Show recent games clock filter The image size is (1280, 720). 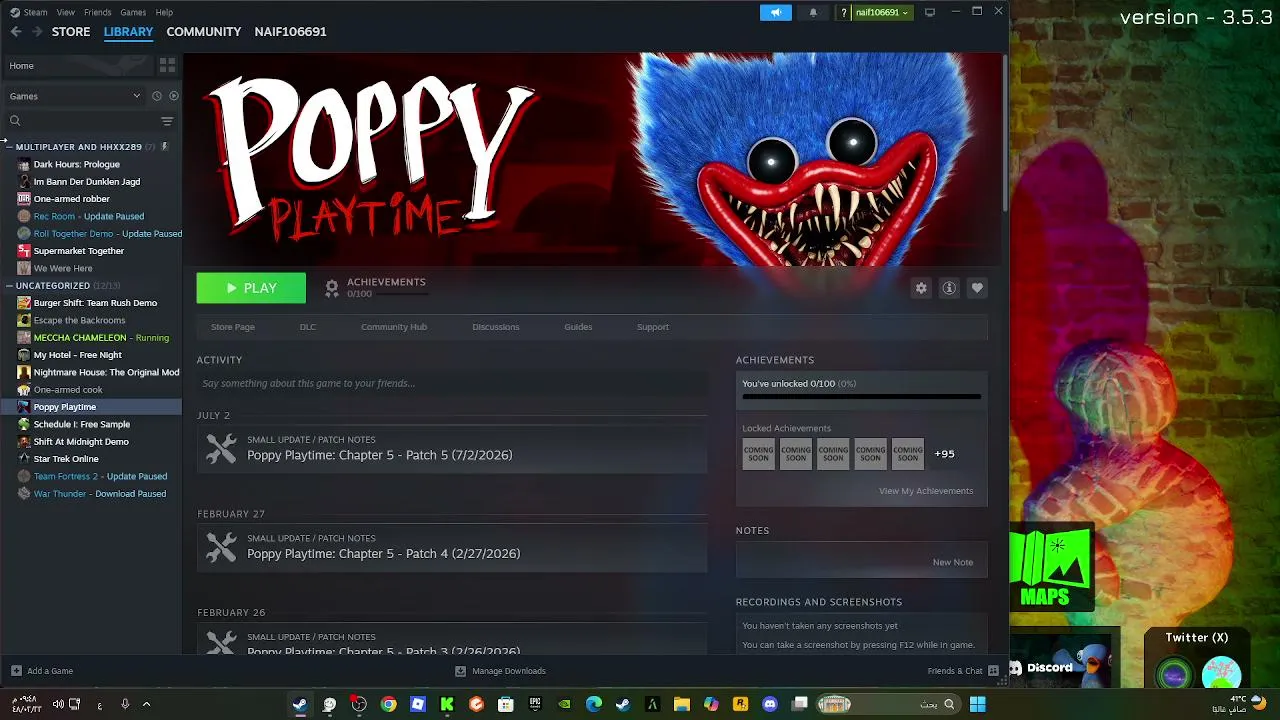click(x=156, y=96)
